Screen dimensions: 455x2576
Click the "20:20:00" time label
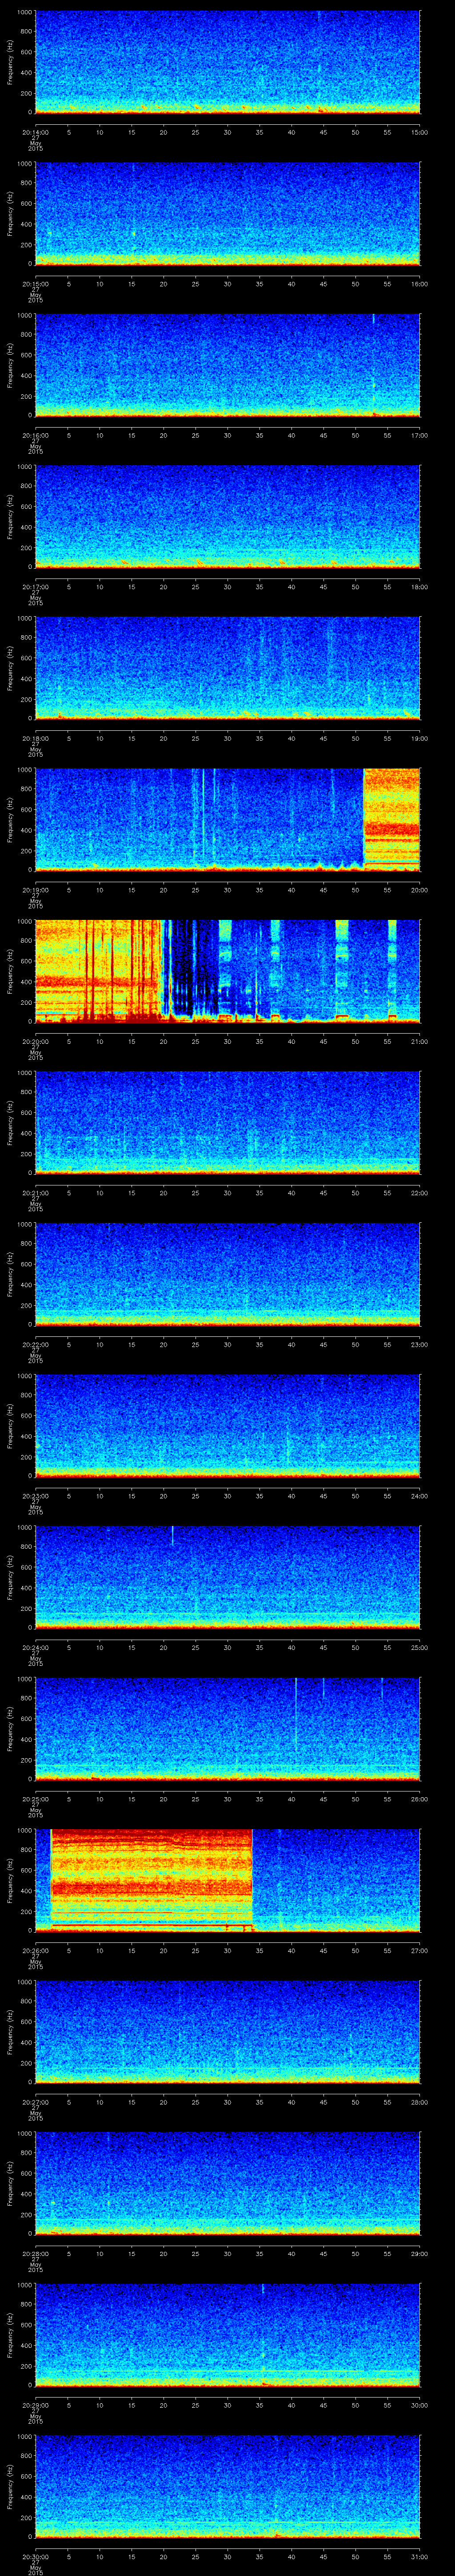coord(35,1041)
